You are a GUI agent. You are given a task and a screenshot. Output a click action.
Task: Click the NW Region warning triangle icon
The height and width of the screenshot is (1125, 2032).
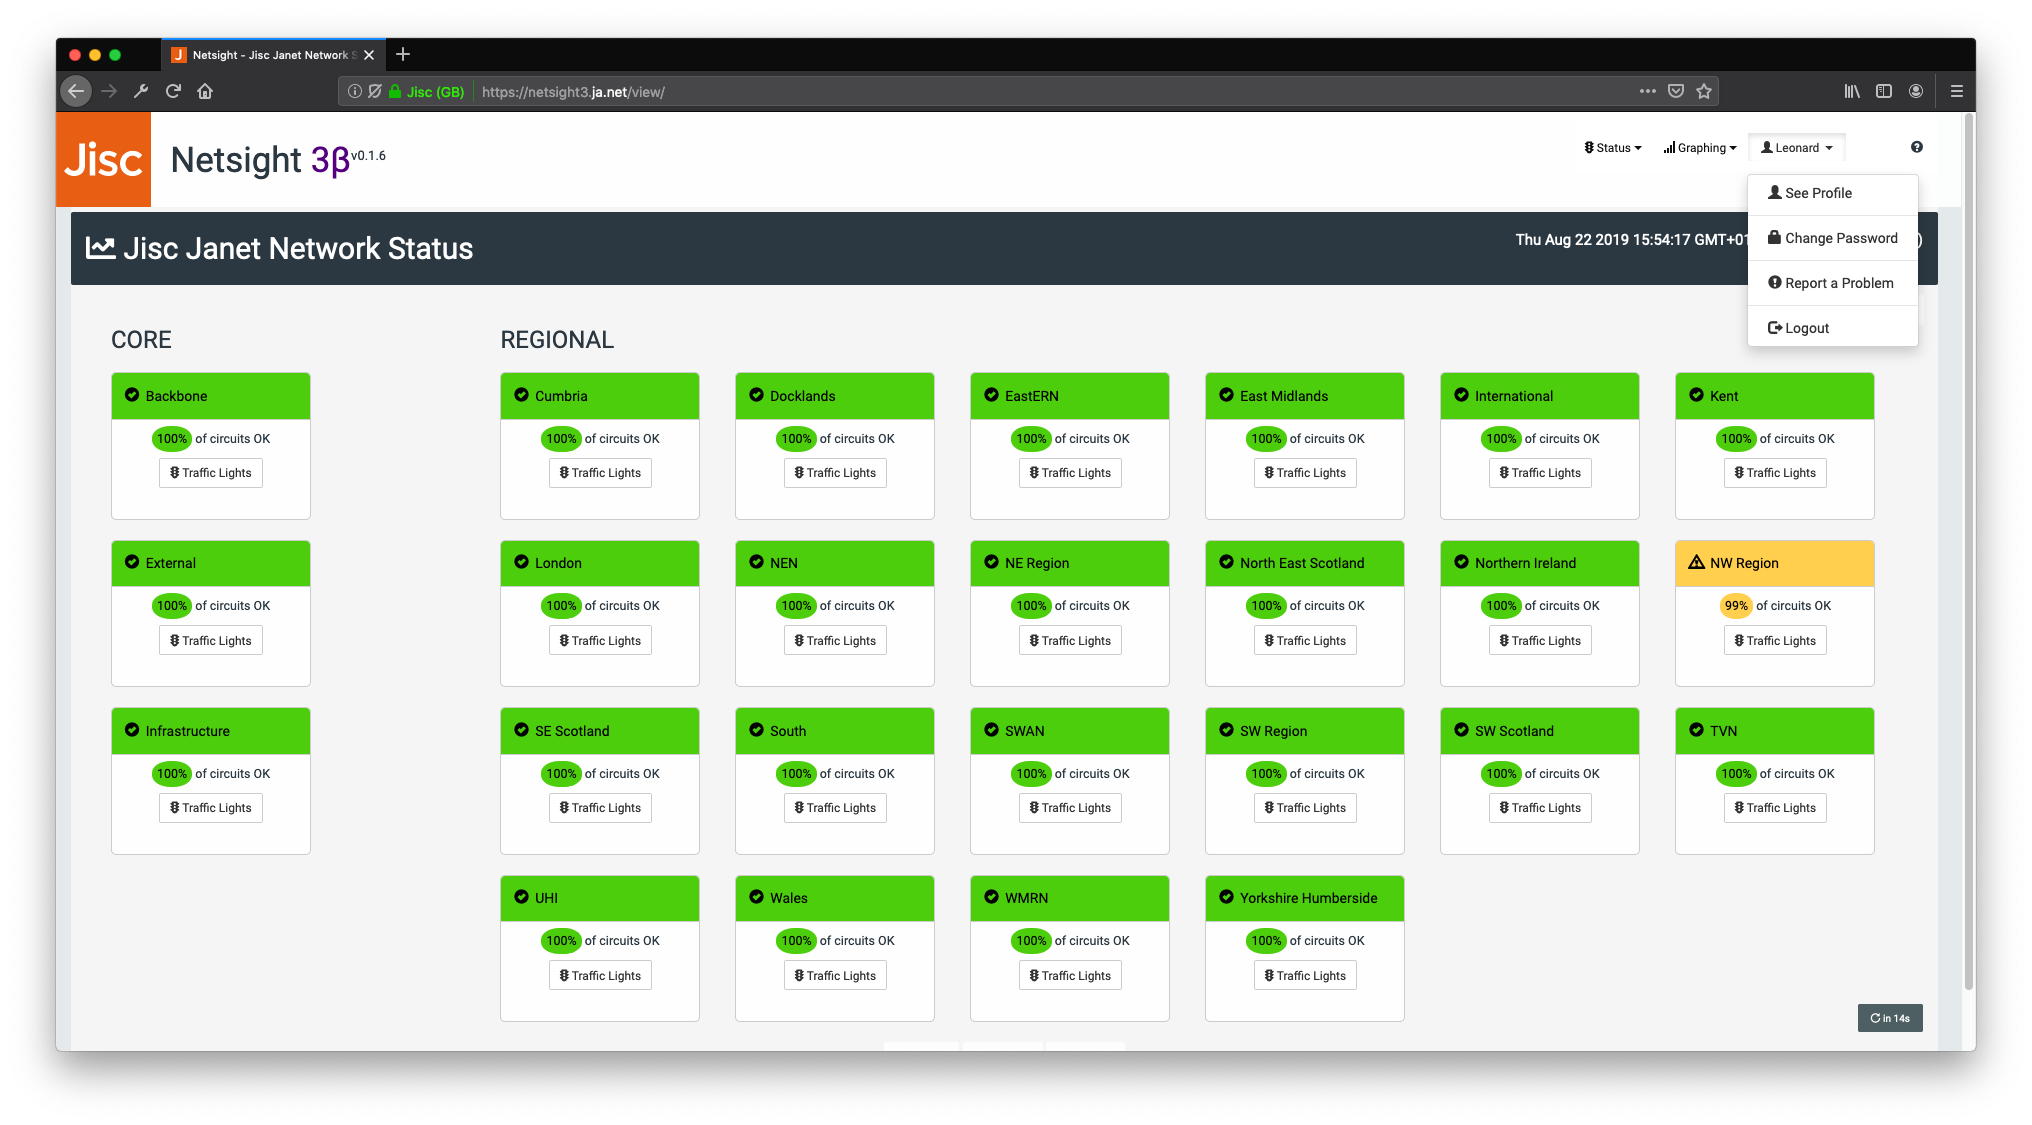point(1696,562)
